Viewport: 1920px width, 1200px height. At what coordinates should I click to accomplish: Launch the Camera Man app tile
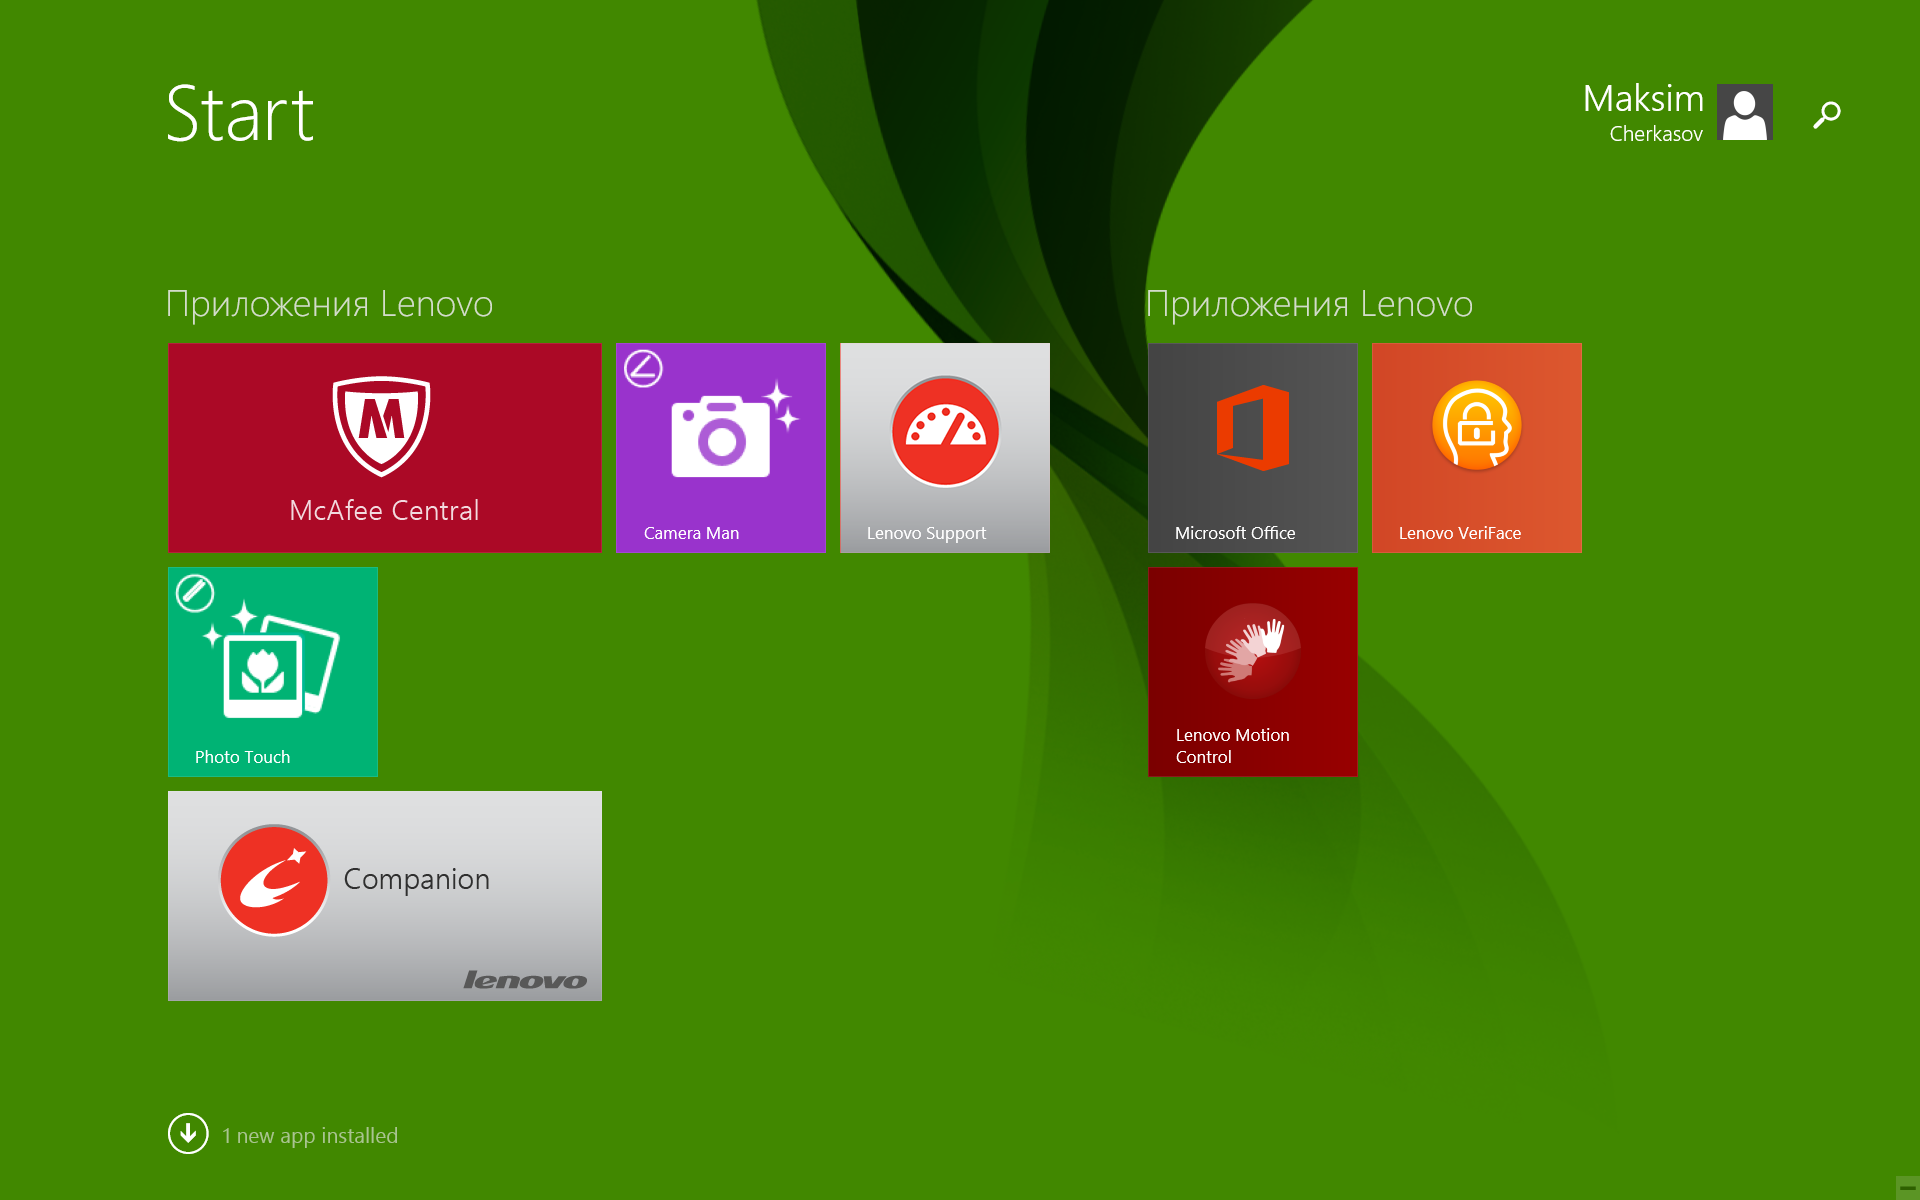(x=721, y=448)
